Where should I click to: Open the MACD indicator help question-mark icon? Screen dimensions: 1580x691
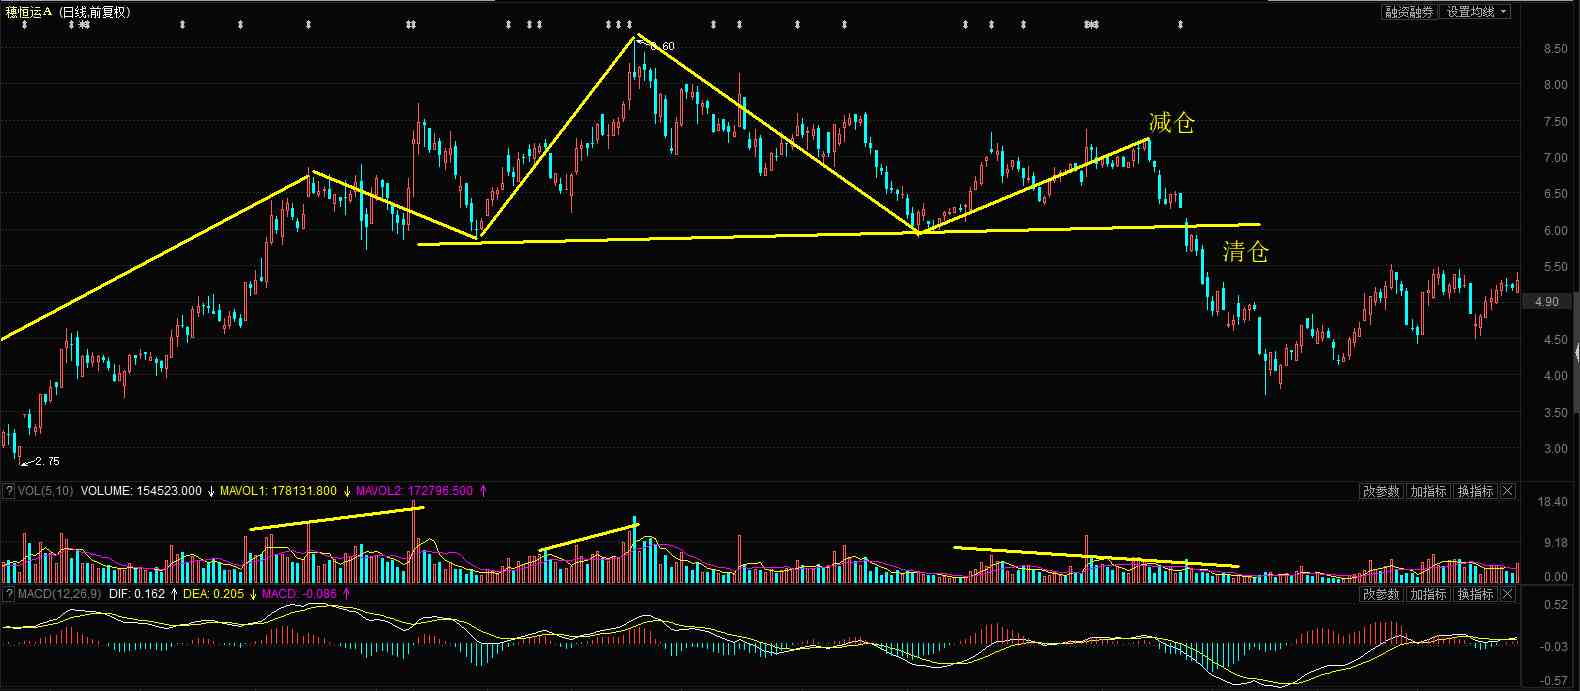point(8,594)
